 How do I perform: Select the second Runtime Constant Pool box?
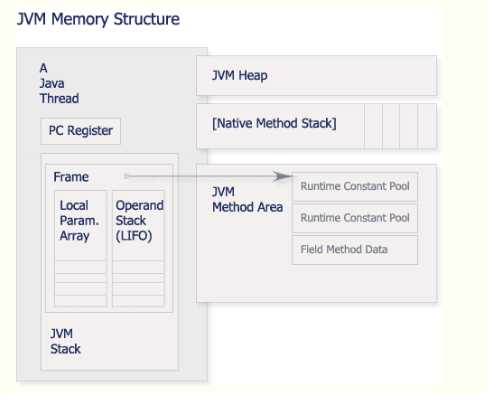pos(355,218)
